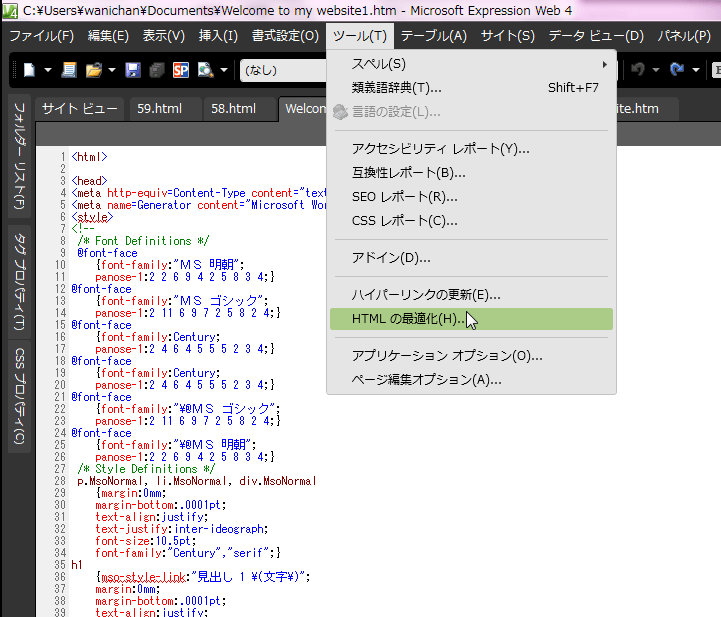Click the Save floppy disk icon

click(134, 70)
